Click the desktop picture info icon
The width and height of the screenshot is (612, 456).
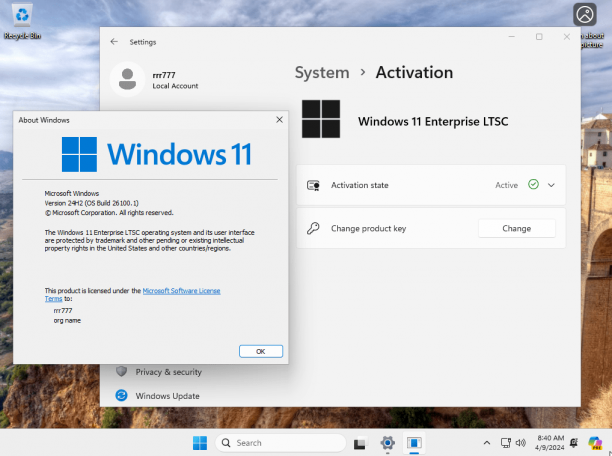tap(585, 14)
